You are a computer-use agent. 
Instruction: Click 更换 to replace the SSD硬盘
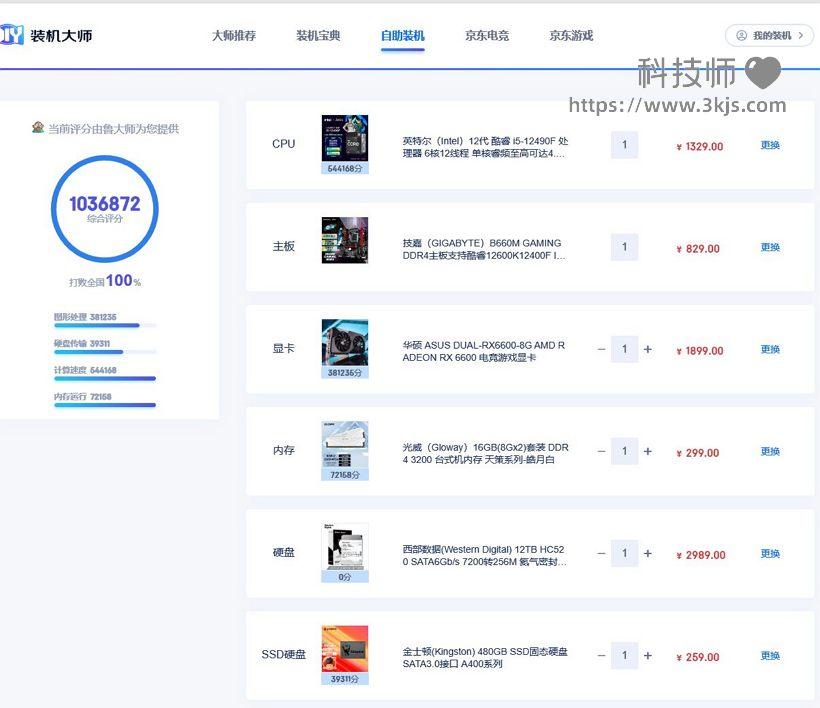point(770,655)
